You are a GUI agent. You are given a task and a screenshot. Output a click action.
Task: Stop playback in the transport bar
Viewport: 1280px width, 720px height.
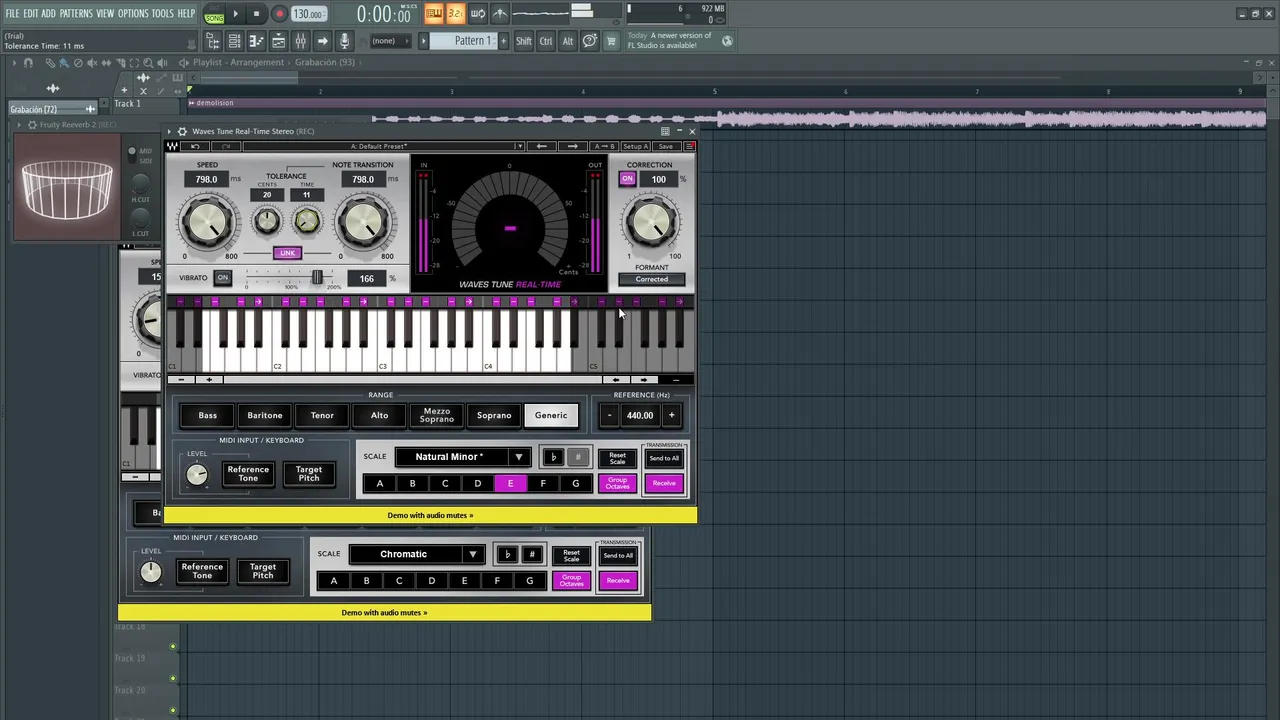pyautogui.click(x=257, y=14)
